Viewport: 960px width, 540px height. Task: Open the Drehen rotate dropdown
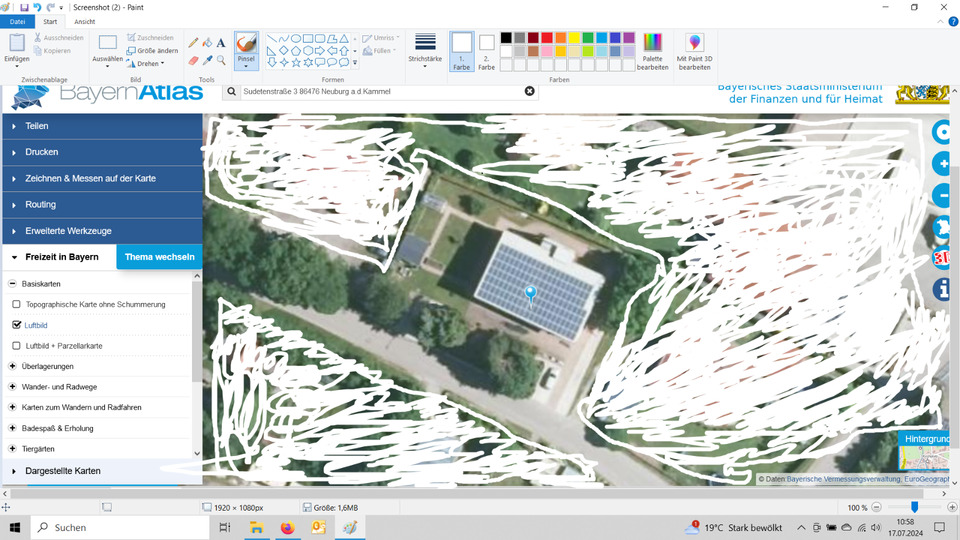[x=145, y=64]
